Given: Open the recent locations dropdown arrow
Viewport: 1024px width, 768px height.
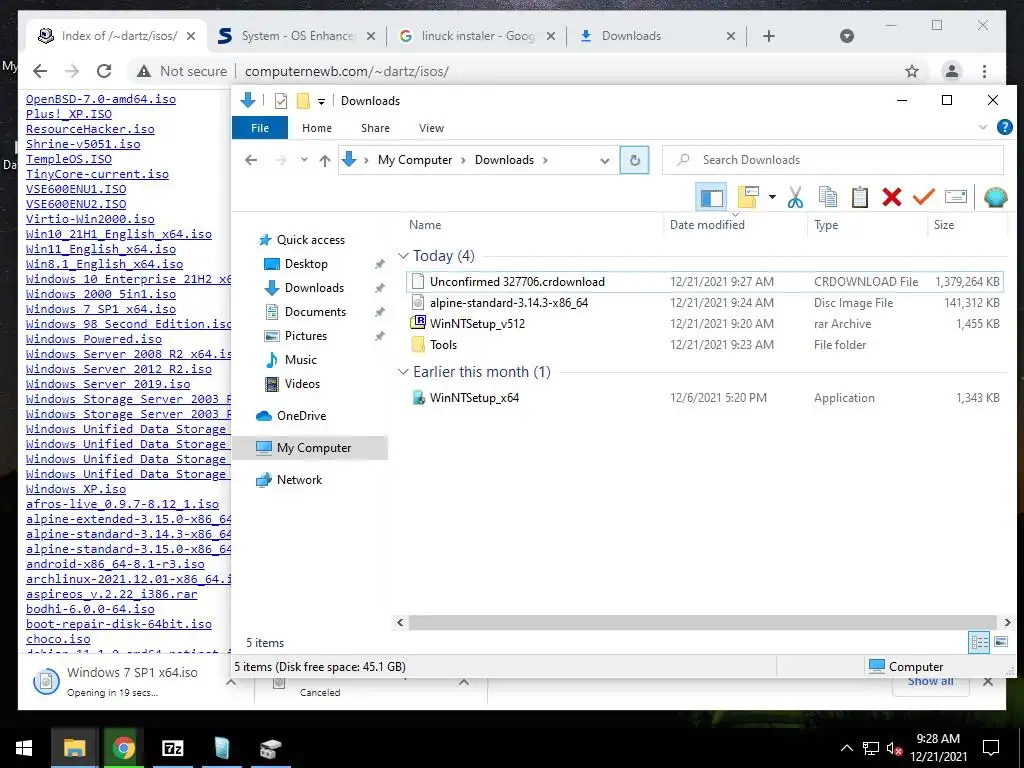Looking at the screenshot, I should click(x=304, y=160).
